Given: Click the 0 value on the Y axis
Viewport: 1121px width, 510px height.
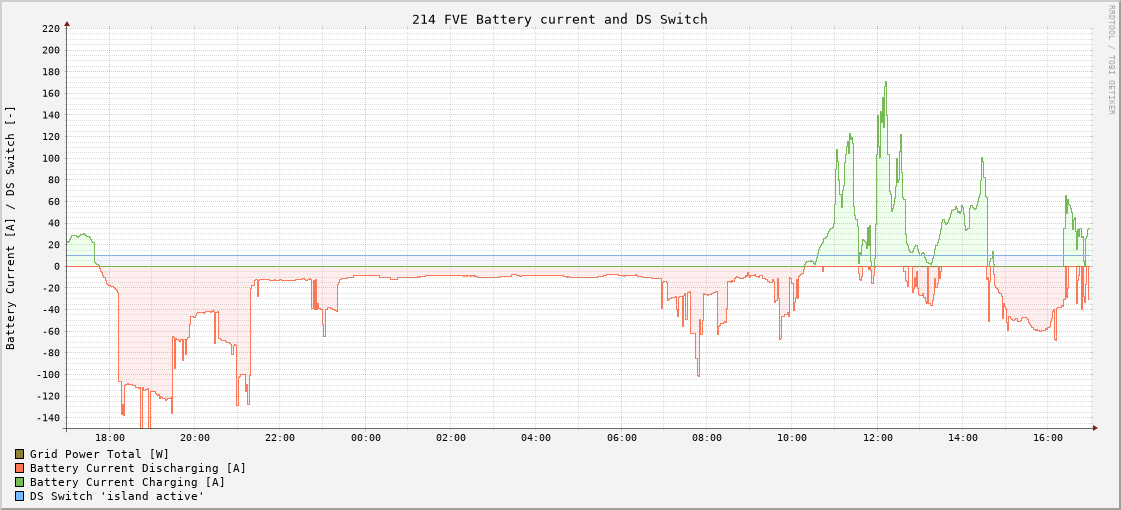Looking at the screenshot, I should click(57, 267).
